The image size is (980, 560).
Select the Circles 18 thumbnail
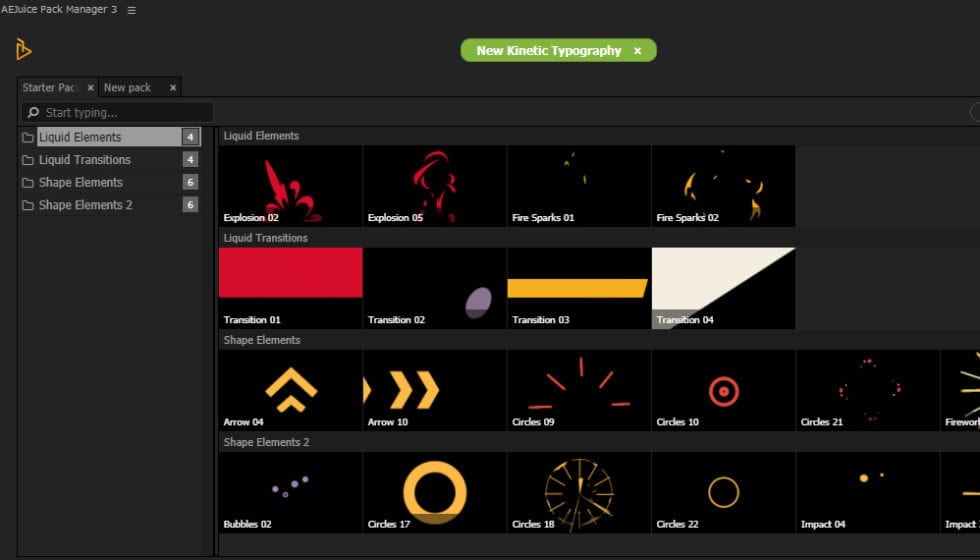pos(579,492)
